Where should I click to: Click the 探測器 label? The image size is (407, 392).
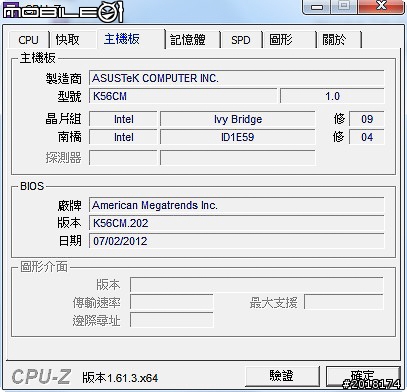(64, 158)
